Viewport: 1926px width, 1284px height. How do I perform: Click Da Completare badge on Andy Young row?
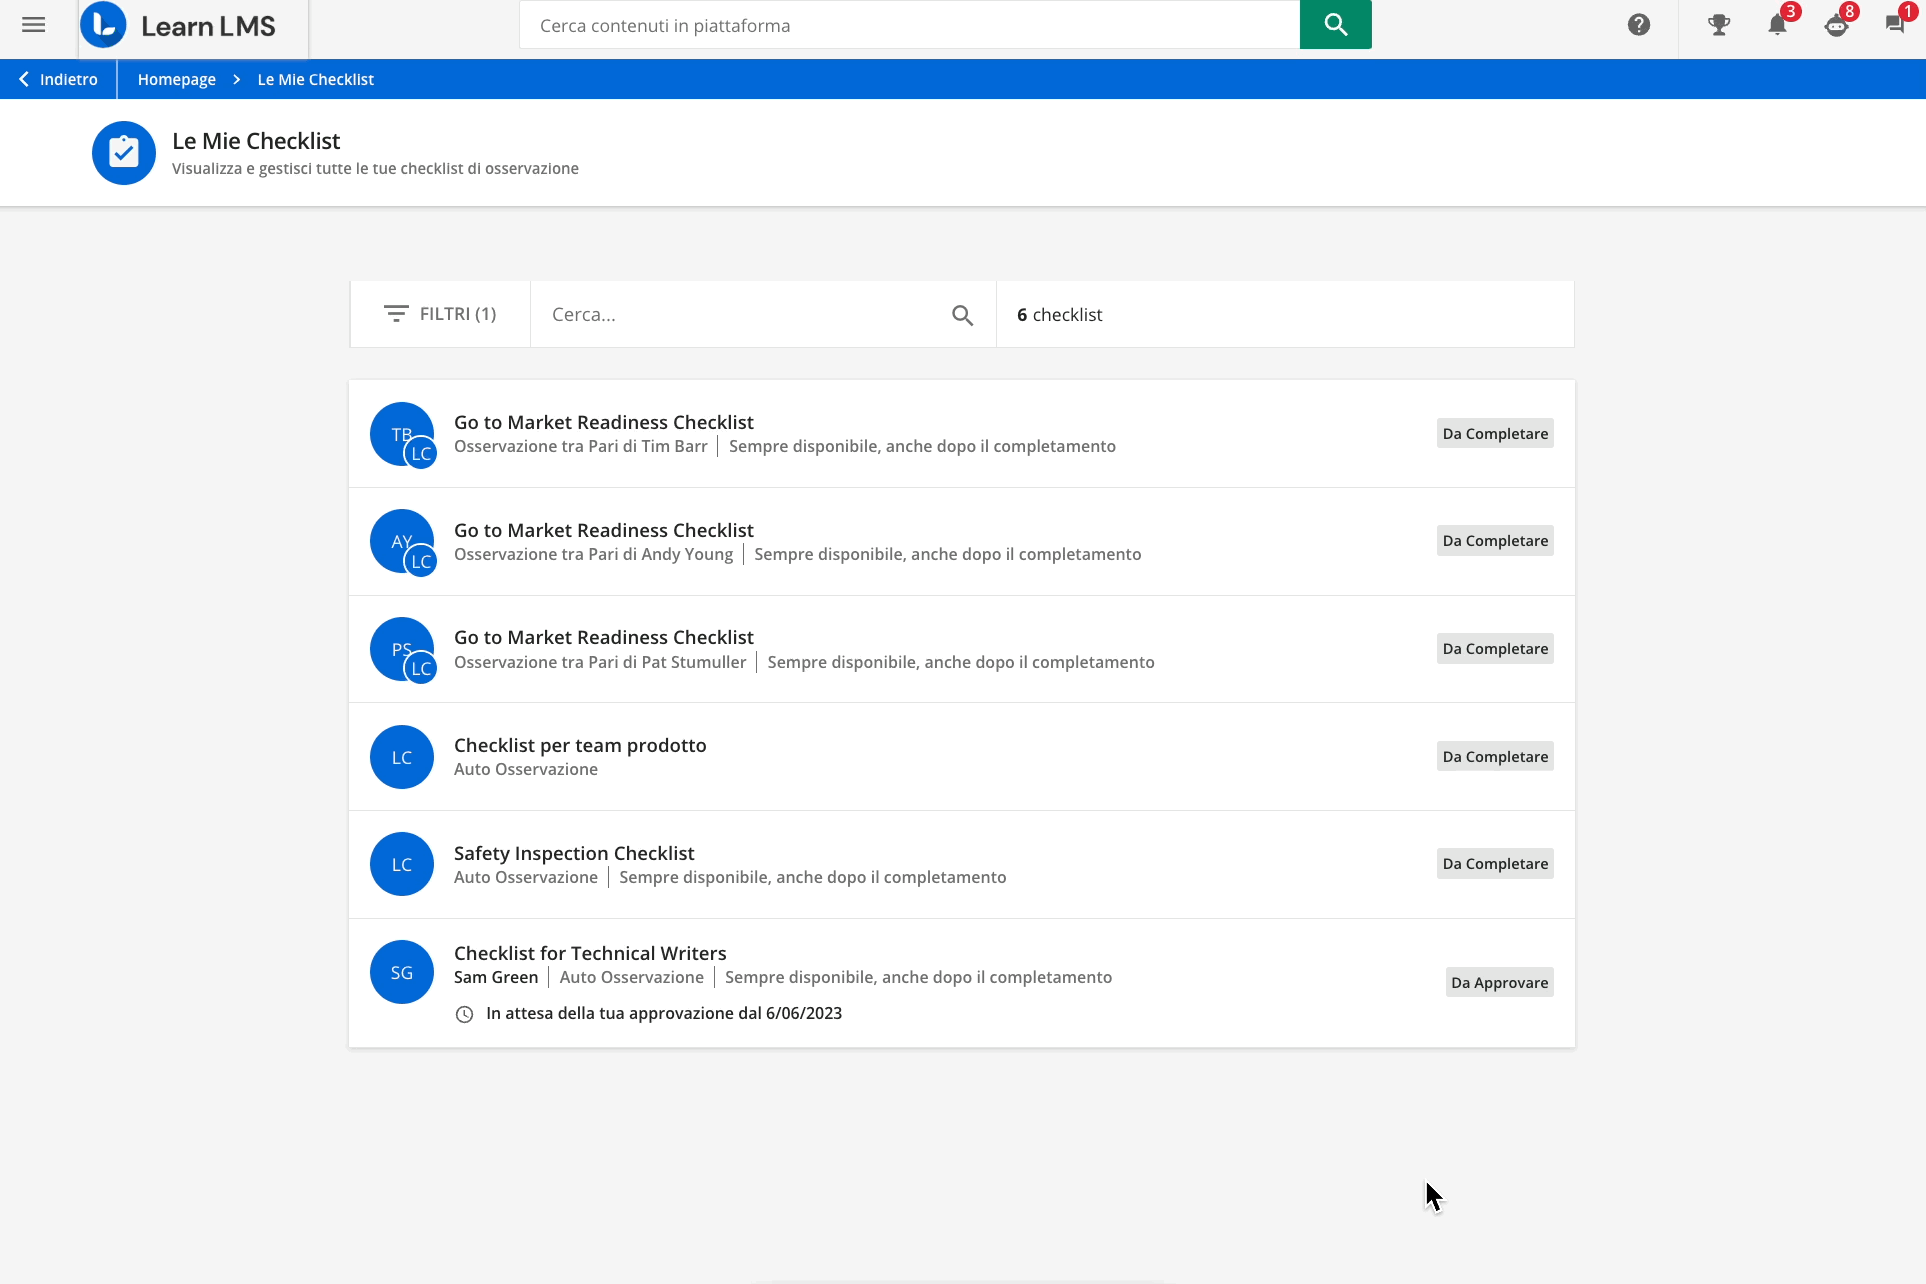pos(1495,541)
